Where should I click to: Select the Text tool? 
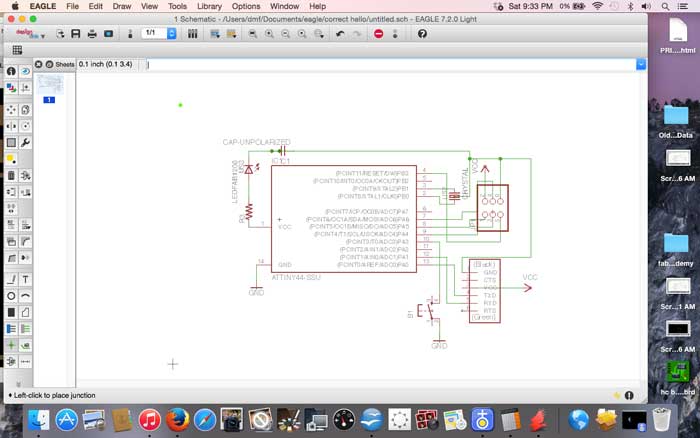coord(25,279)
